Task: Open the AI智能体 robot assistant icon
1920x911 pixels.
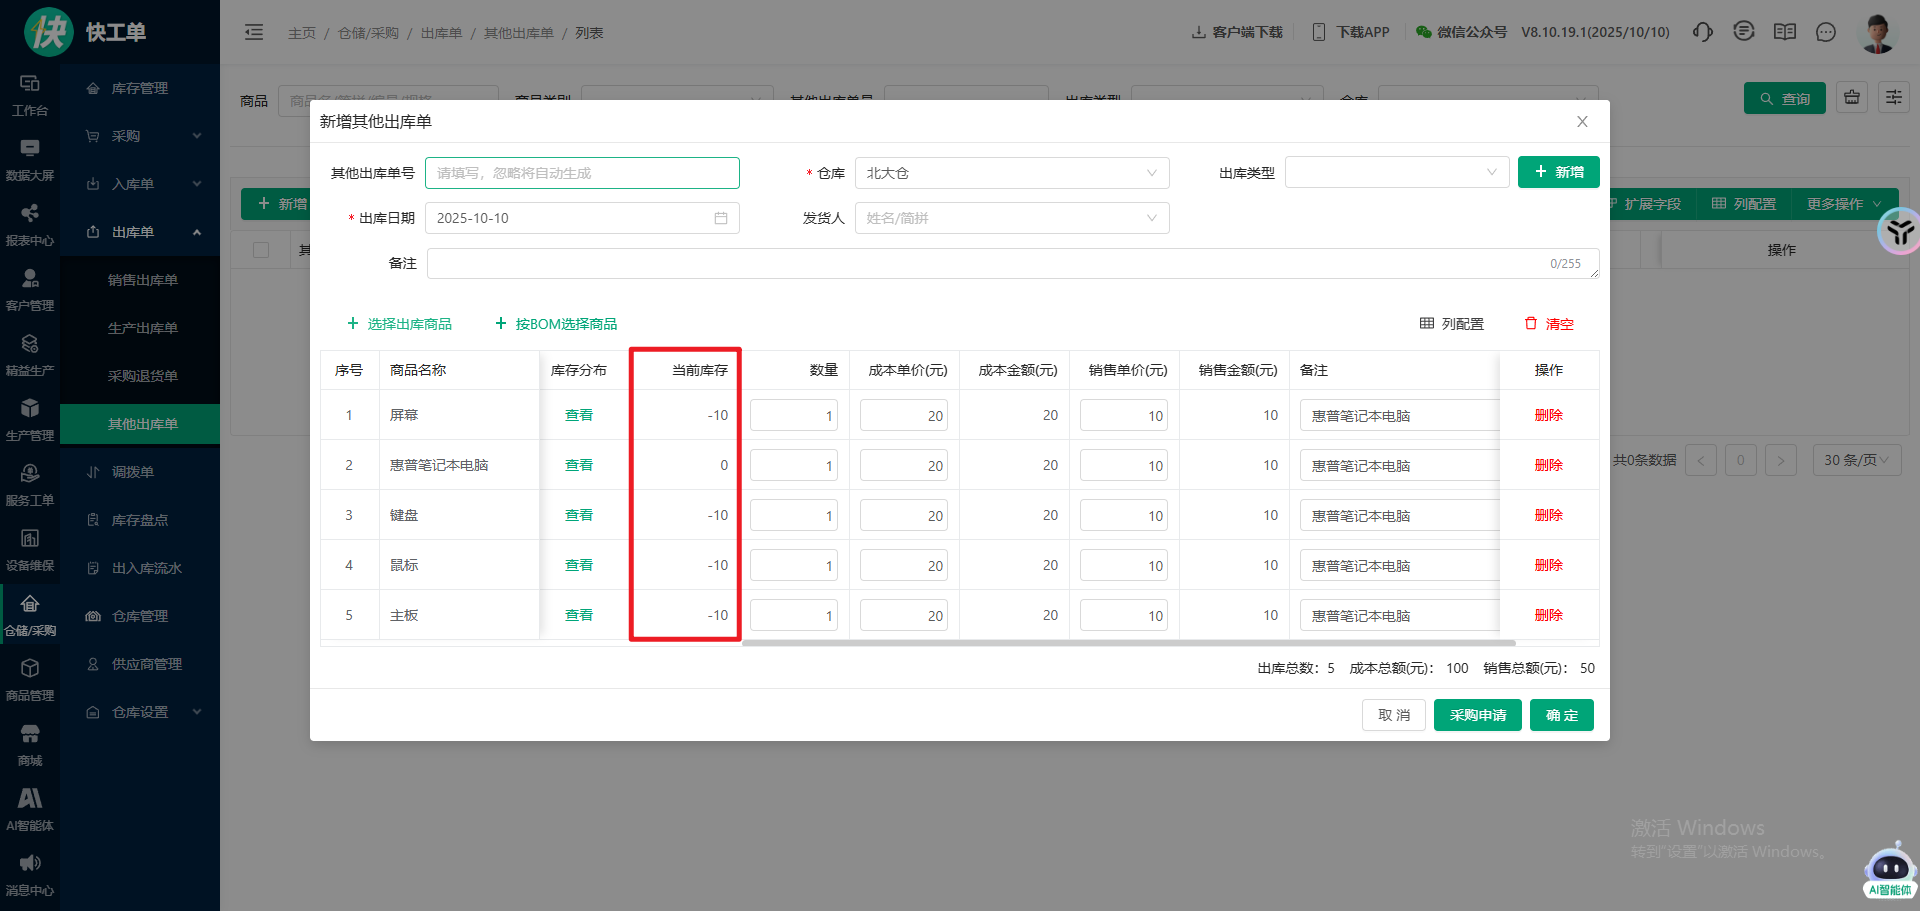Action: (x=1889, y=868)
